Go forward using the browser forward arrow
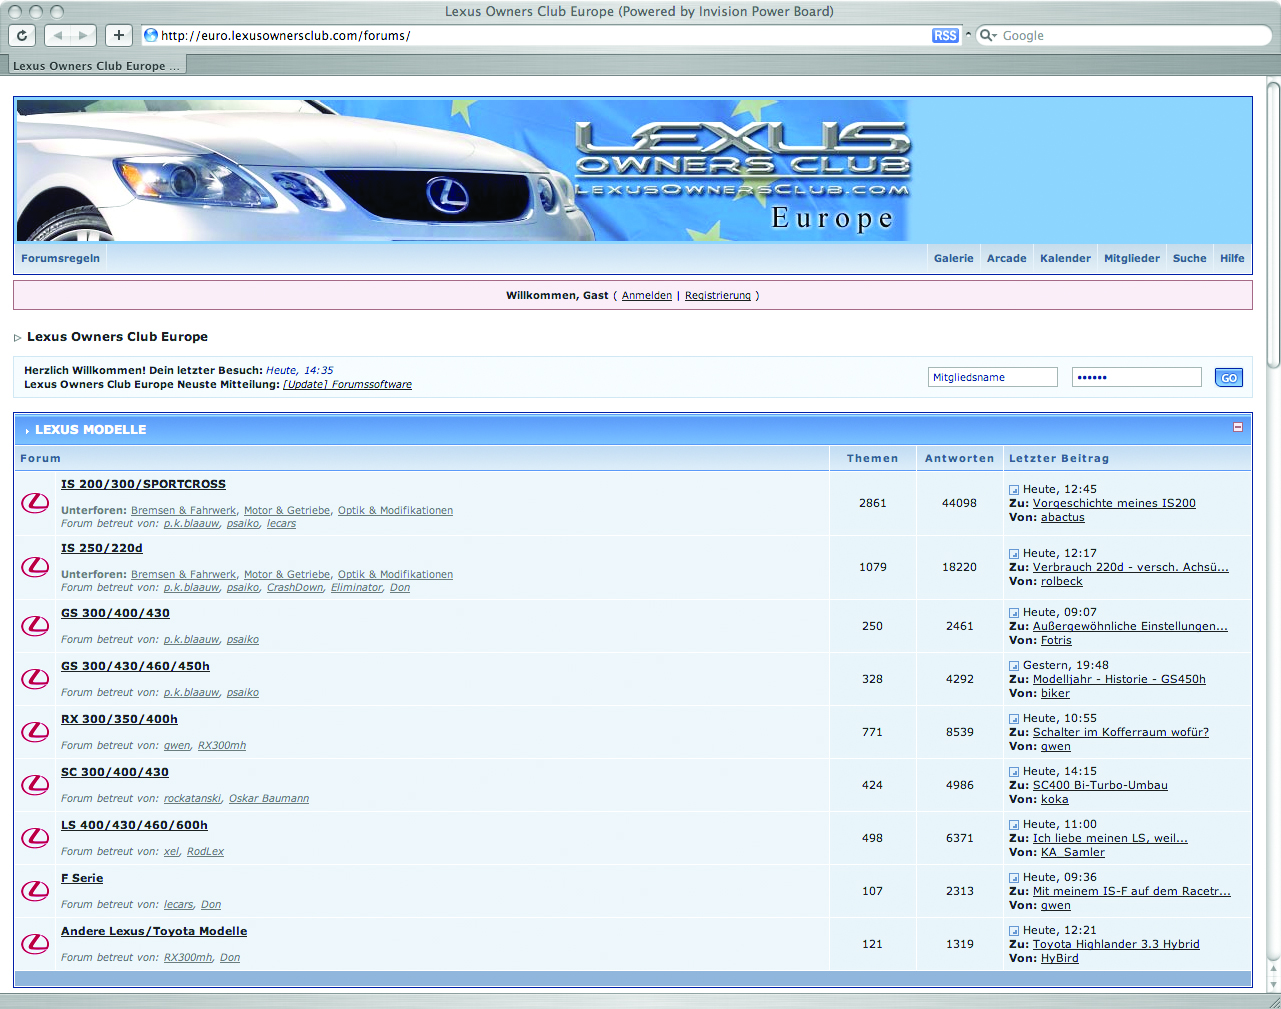Viewport: 1281px width, 1009px height. tap(84, 35)
